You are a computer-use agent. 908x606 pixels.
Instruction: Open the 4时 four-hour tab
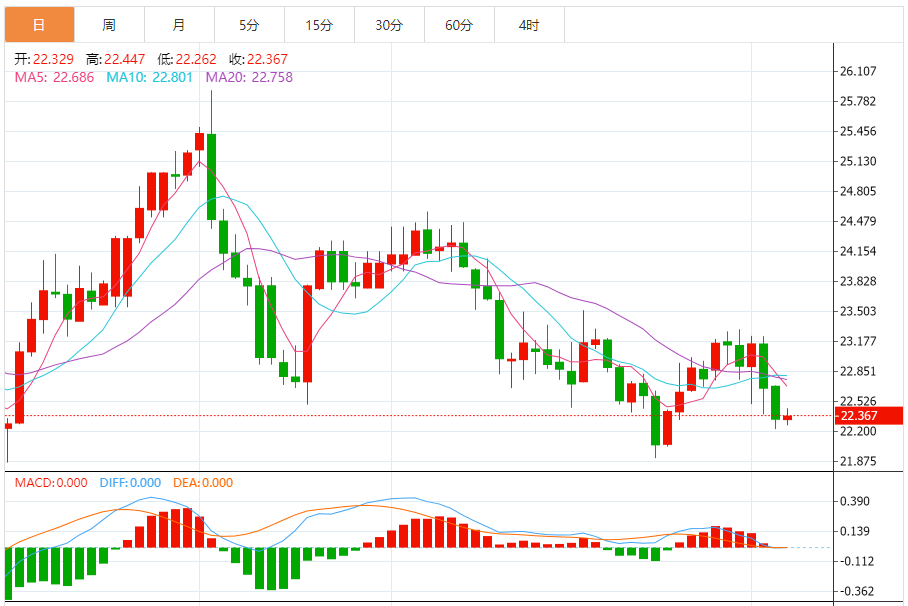(x=529, y=25)
